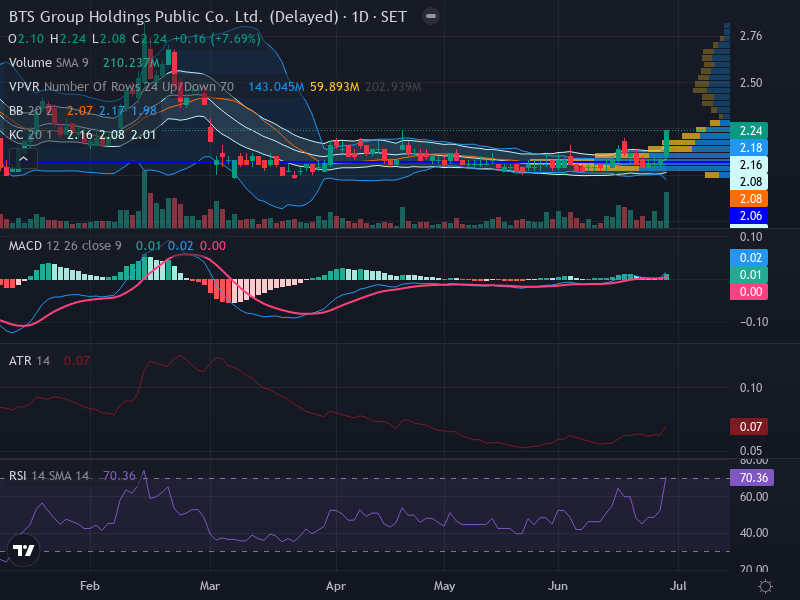Open the MACD 12 26 close 9 legend
The image size is (800, 600).
65,245
